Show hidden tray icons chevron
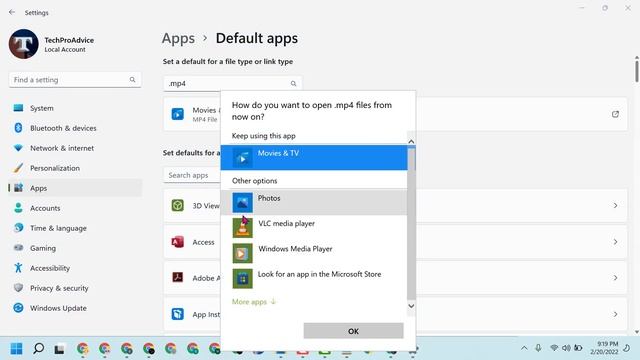Viewport: 640px width, 360px height. pos(524,348)
